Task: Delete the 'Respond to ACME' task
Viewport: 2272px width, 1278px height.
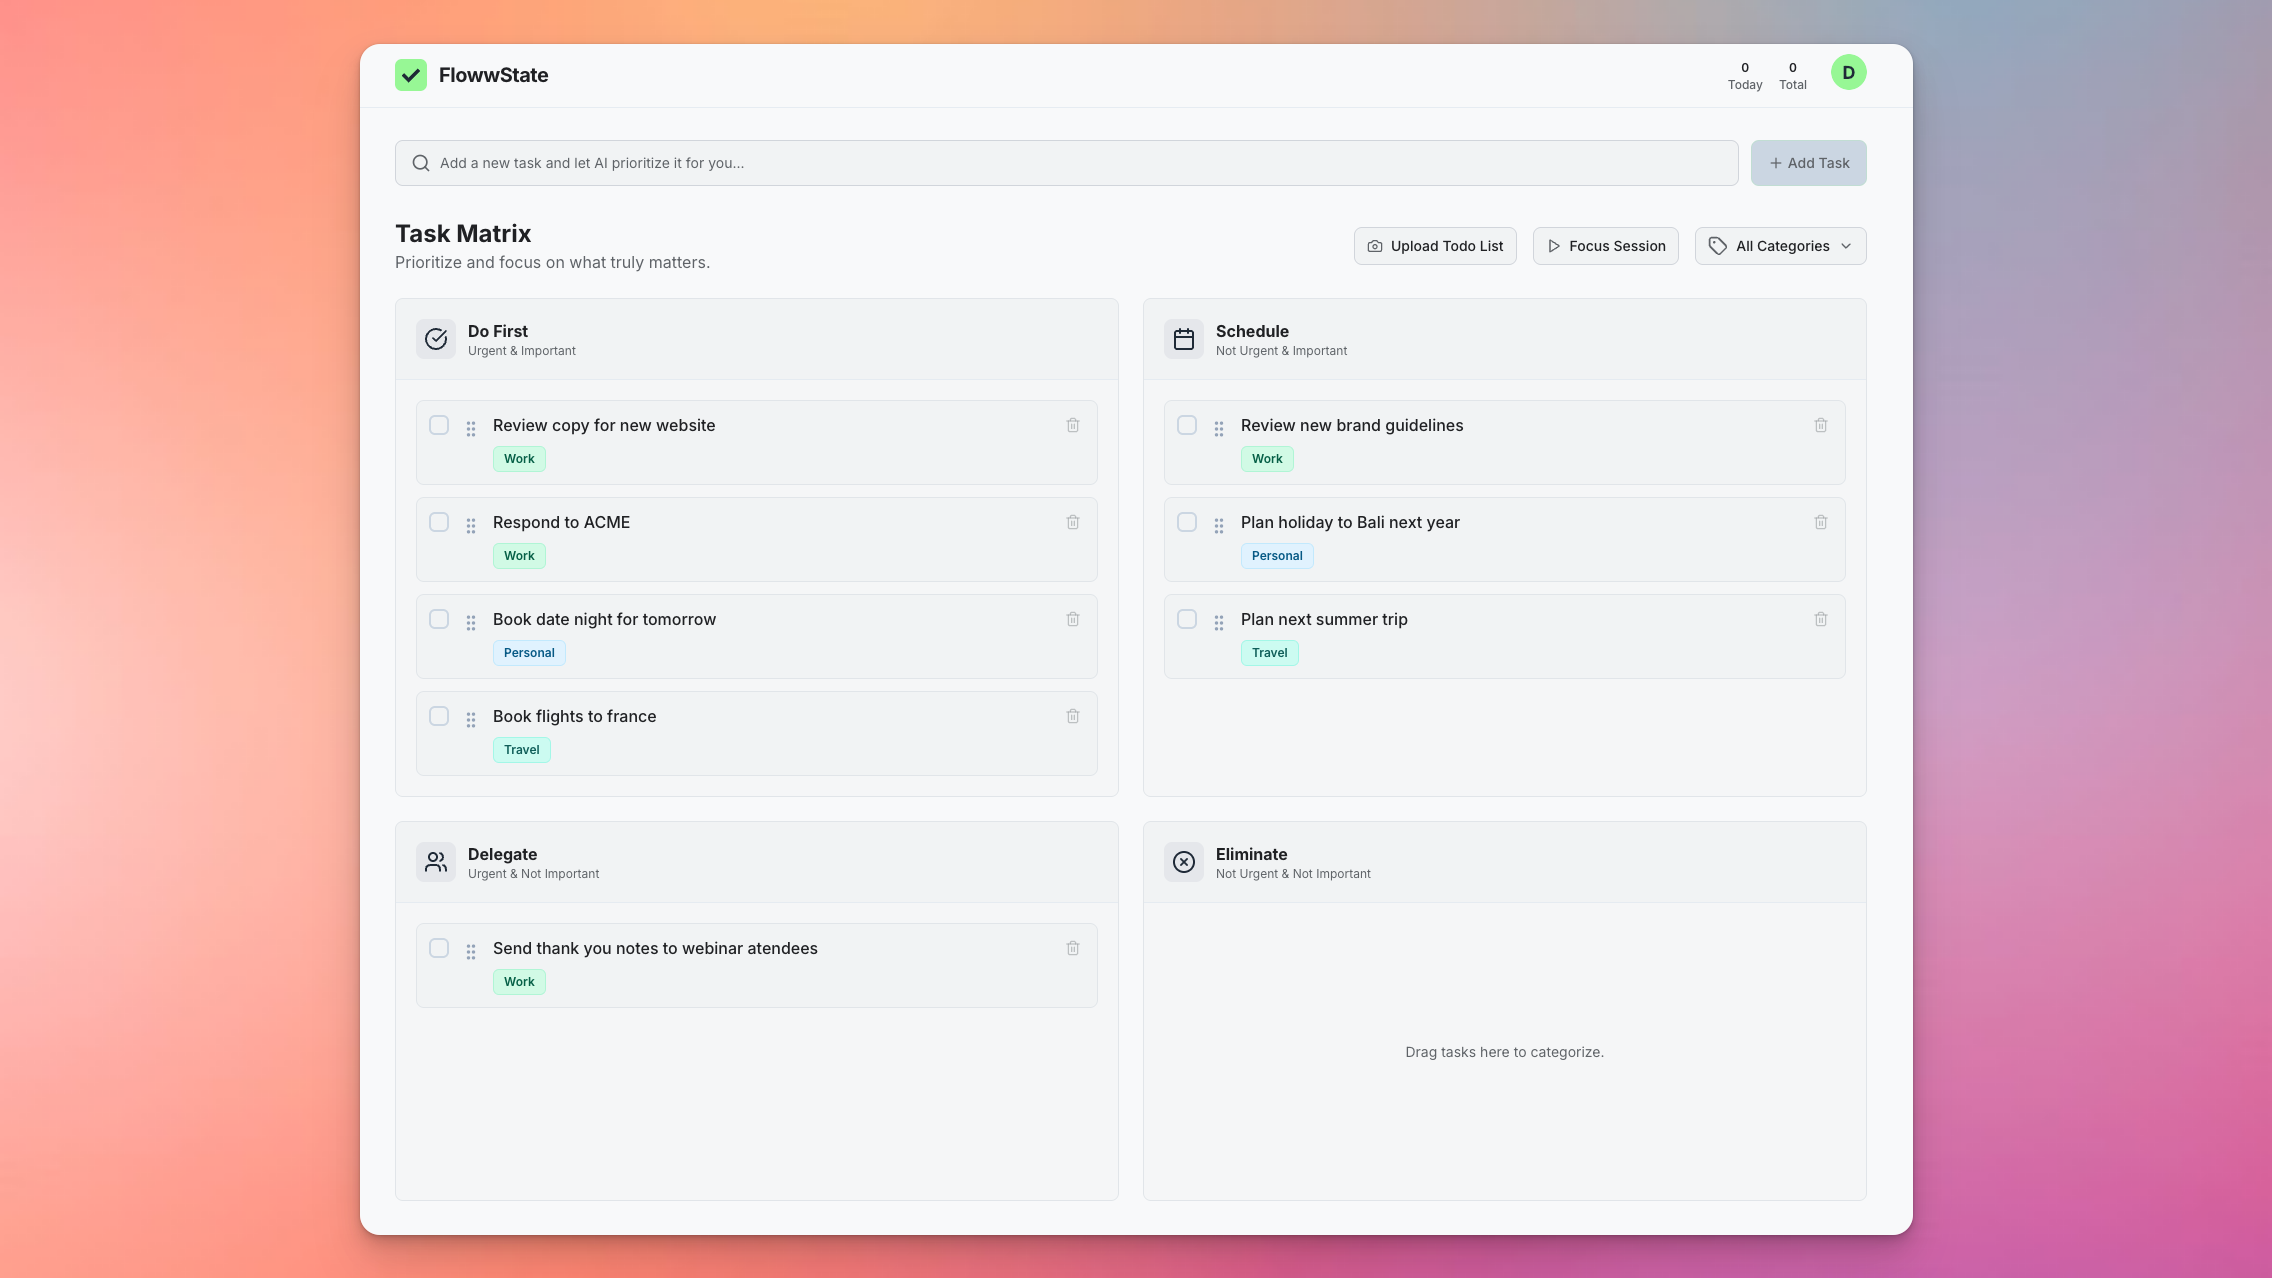Action: coord(1073,522)
